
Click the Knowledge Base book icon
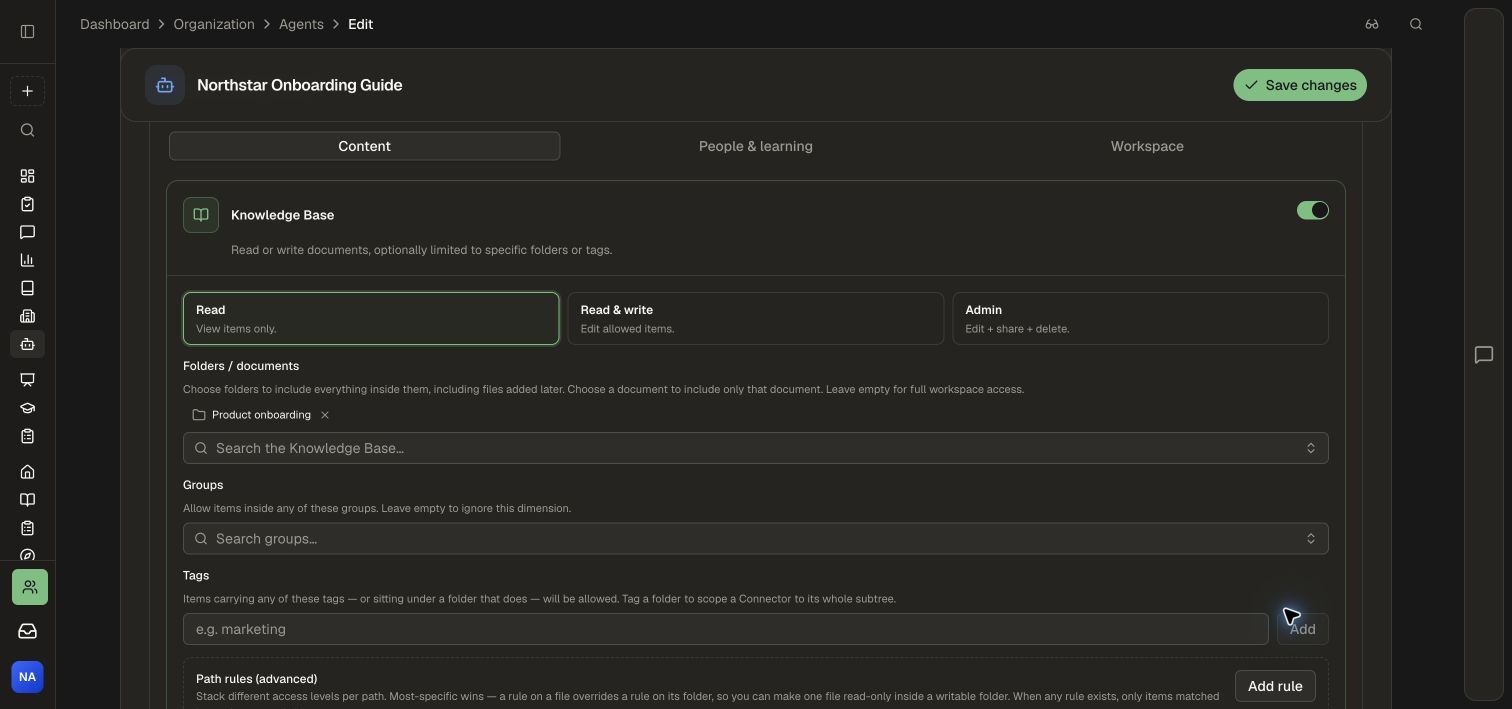point(201,215)
